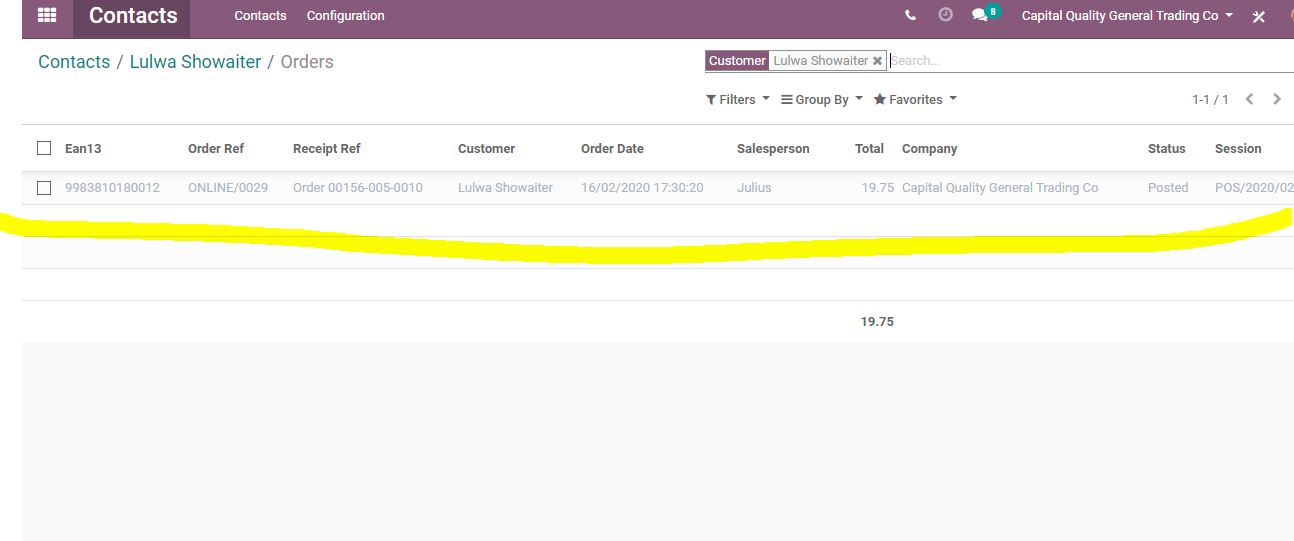This screenshot has width=1294, height=541.
Task: Open the activities clock icon
Action: click(x=945, y=16)
